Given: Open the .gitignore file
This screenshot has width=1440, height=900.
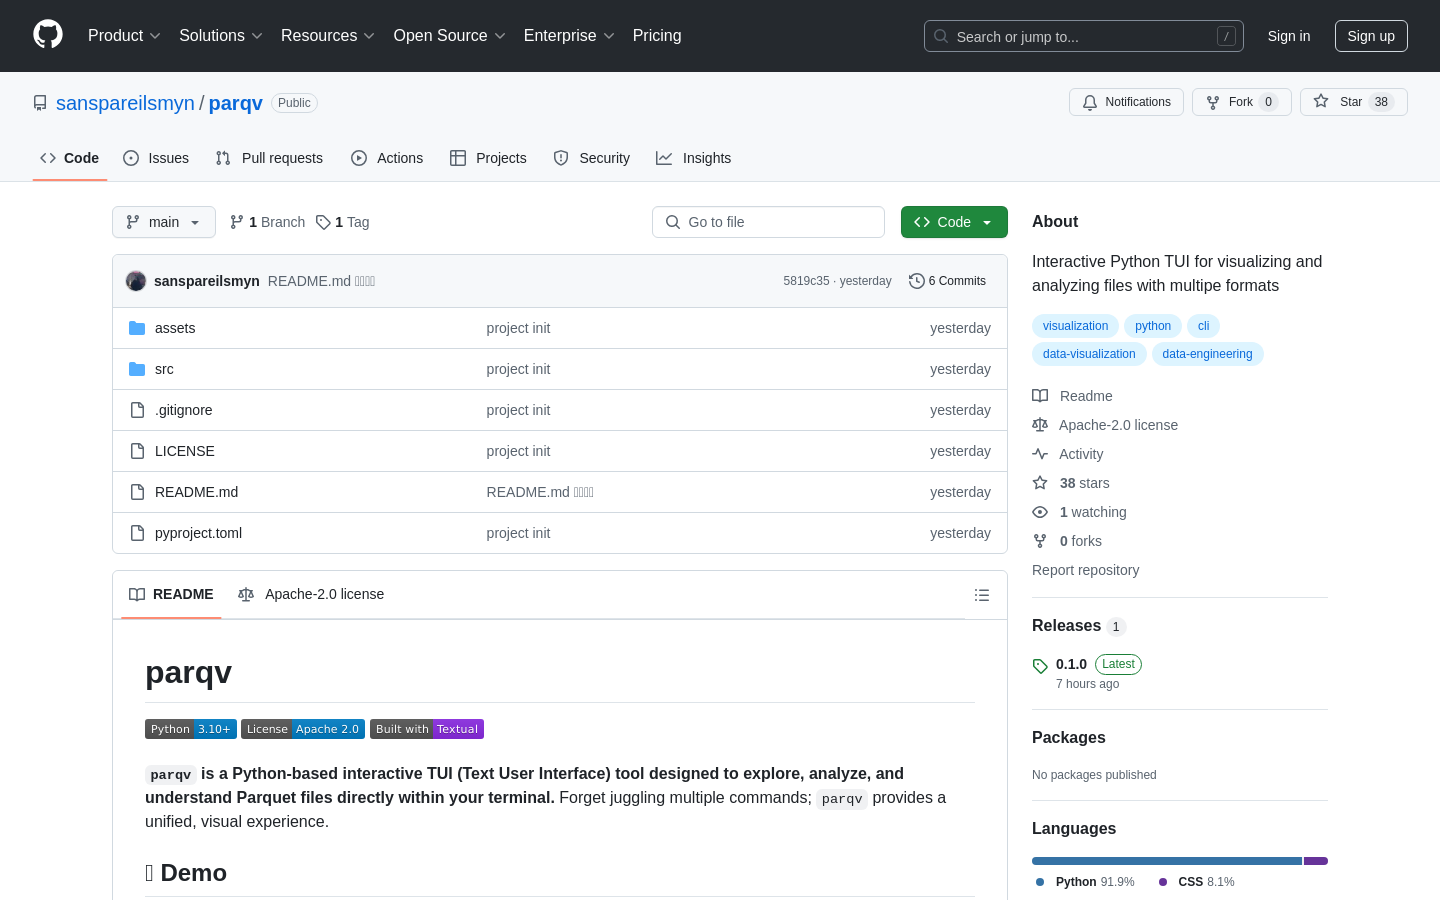Looking at the screenshot, I should pos(183,410).
